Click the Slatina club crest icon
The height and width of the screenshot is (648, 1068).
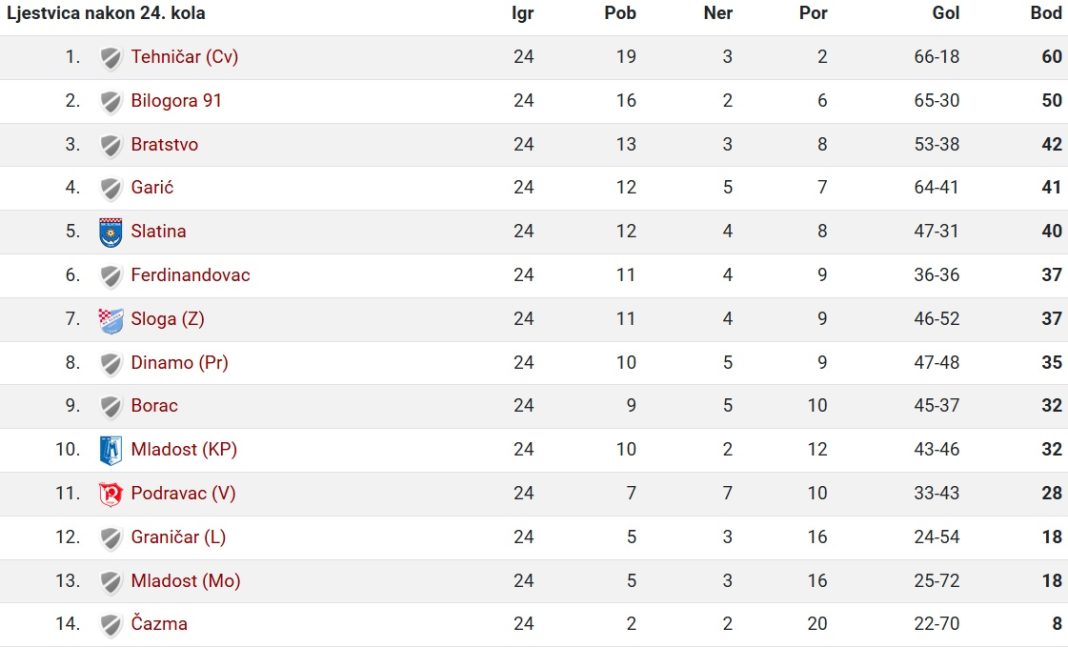[110, 232]
